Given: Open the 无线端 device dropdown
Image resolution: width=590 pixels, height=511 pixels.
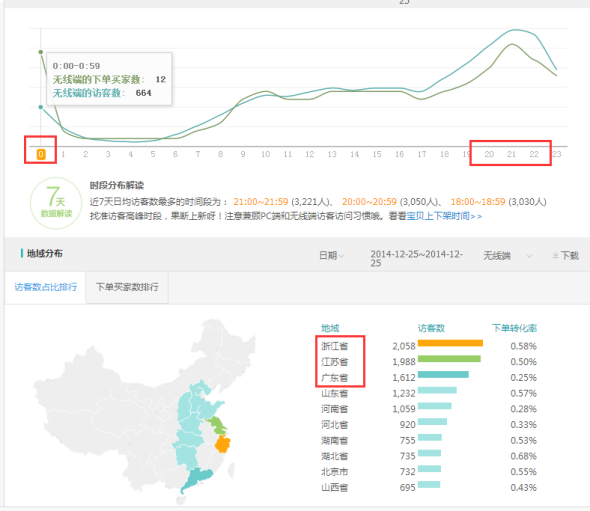Looking at the screenshot, I should 508,256.
